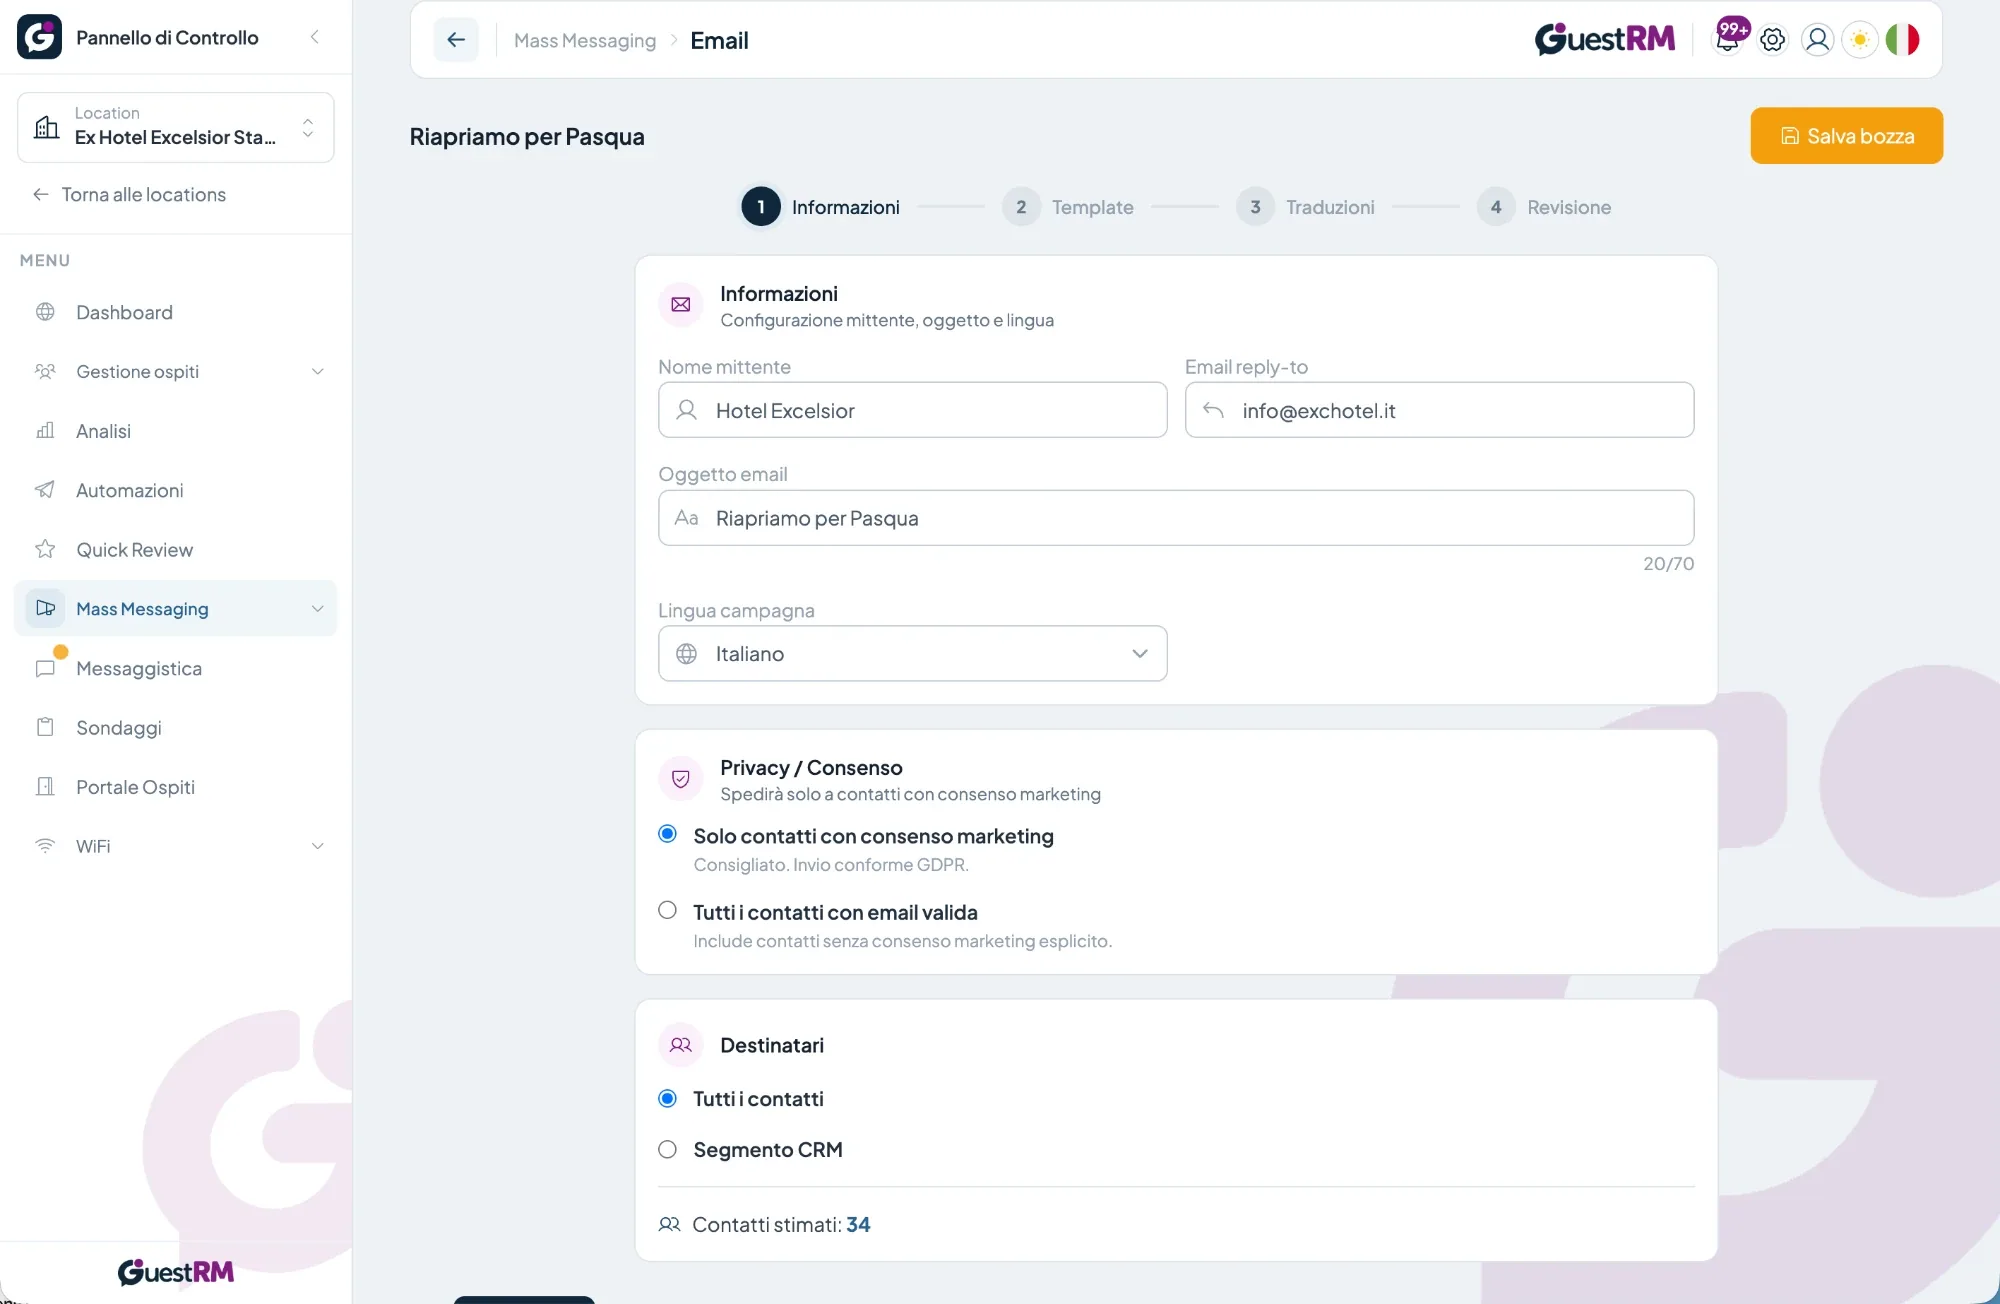Click the GuestRM logo icon in sidebar header
The height and width of the screenshot is (1304, 2000).
click(39, 37)
